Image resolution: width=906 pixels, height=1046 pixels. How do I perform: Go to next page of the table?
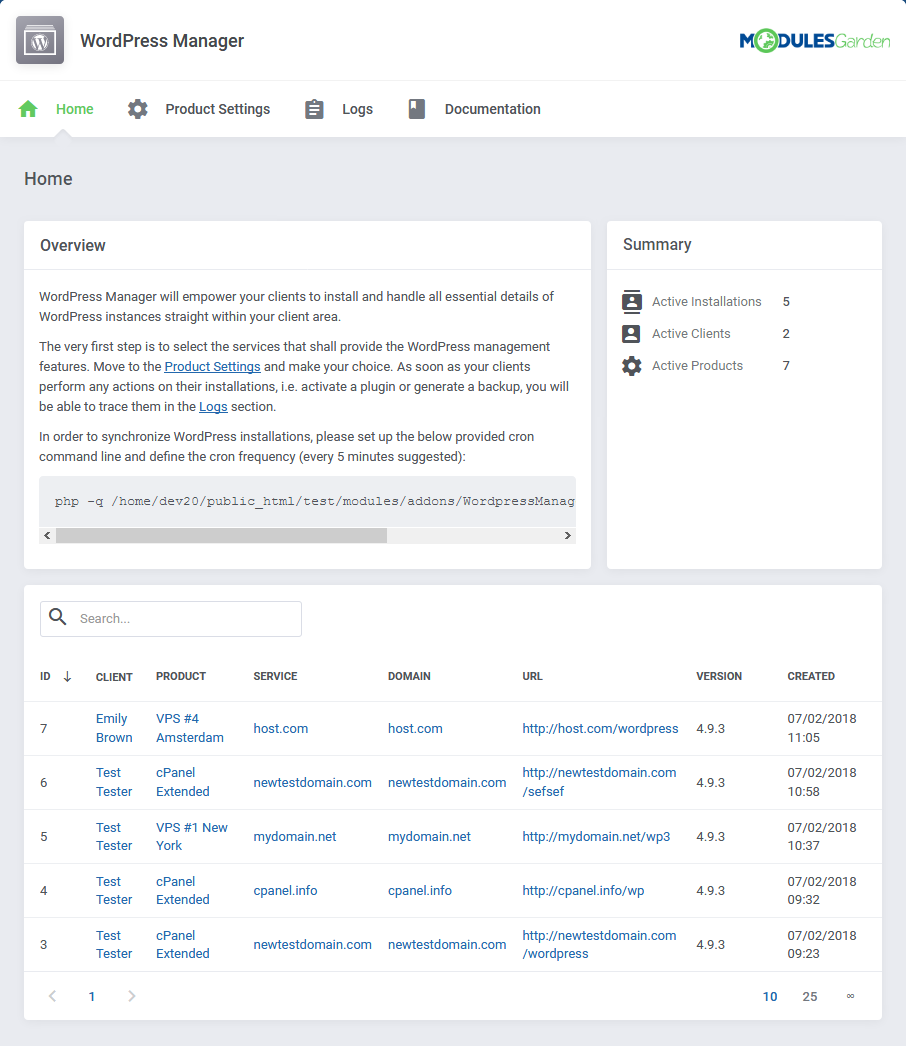(131, 996)
